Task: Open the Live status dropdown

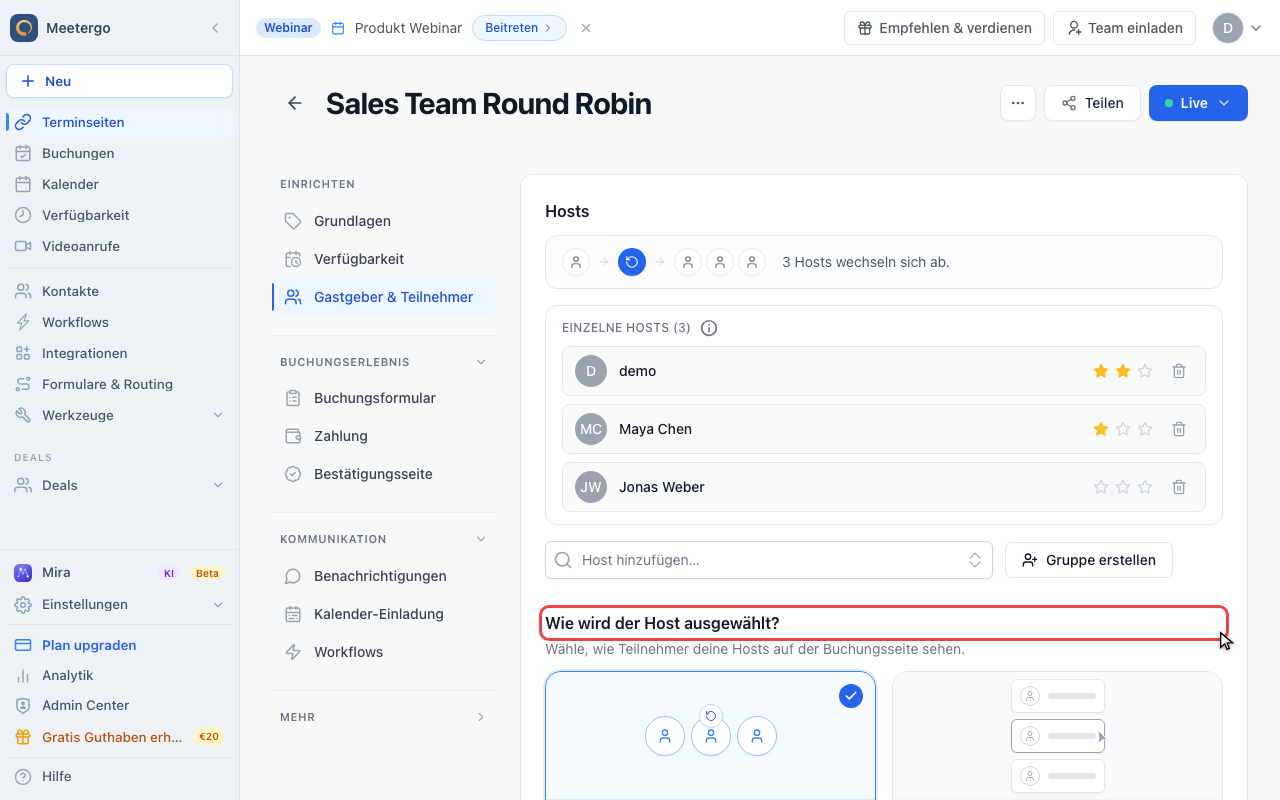Action: (x=1198, y=103)
